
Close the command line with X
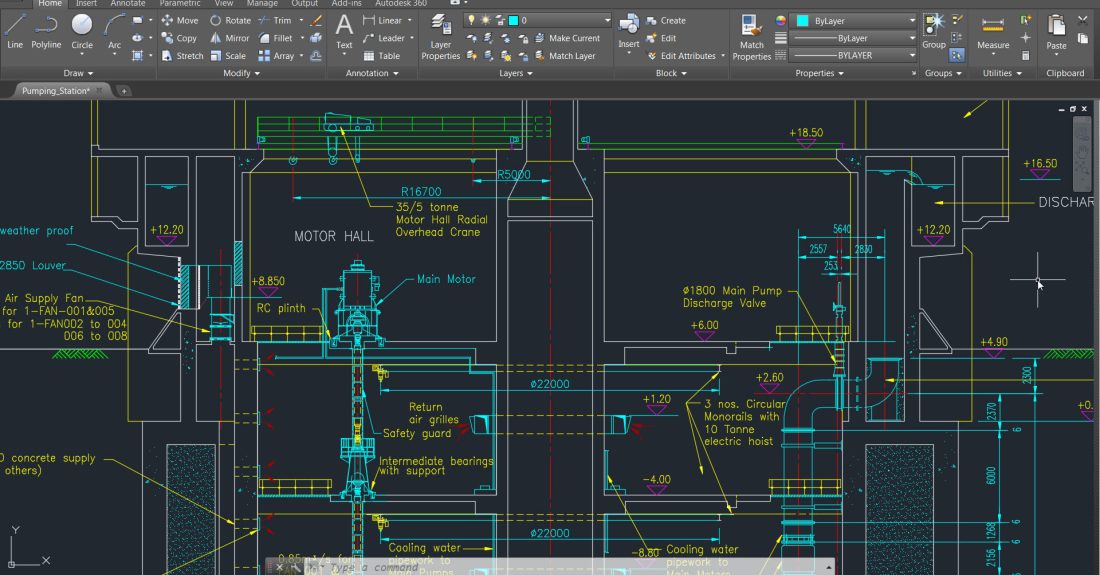[279, 567]
